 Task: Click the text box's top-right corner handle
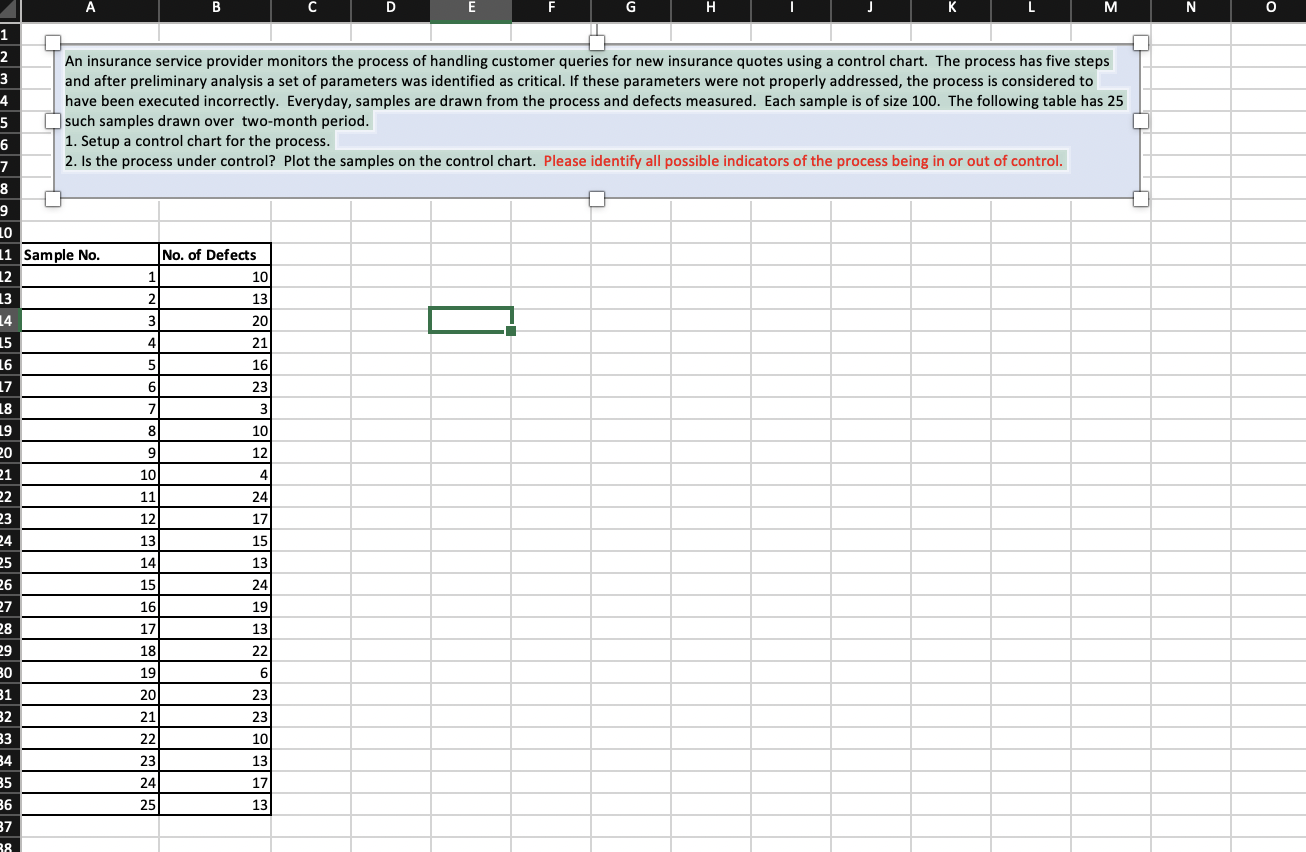pyautogui.click(x=1141, y=44)
